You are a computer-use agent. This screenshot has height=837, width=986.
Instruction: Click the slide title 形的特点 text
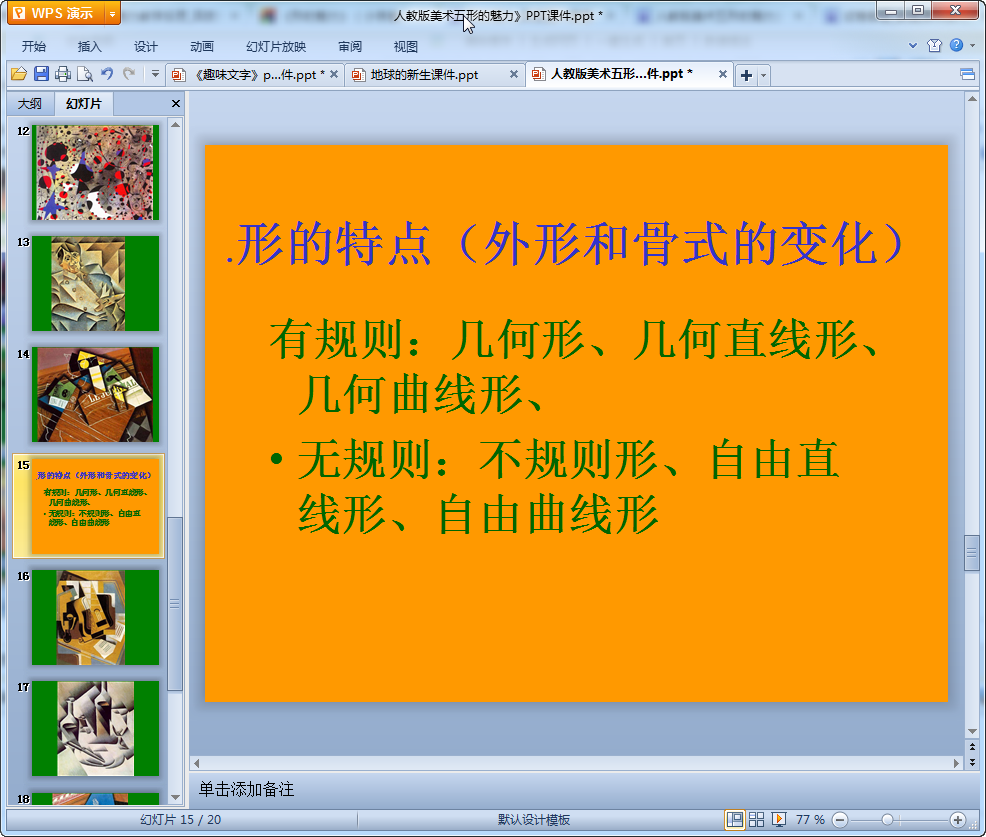(x=566, y=244)
